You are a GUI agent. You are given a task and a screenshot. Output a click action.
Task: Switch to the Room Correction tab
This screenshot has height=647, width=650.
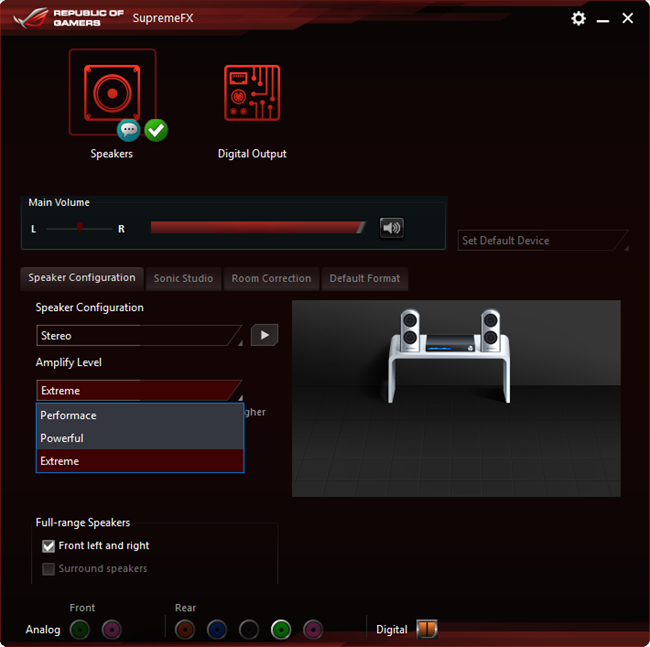271,279
